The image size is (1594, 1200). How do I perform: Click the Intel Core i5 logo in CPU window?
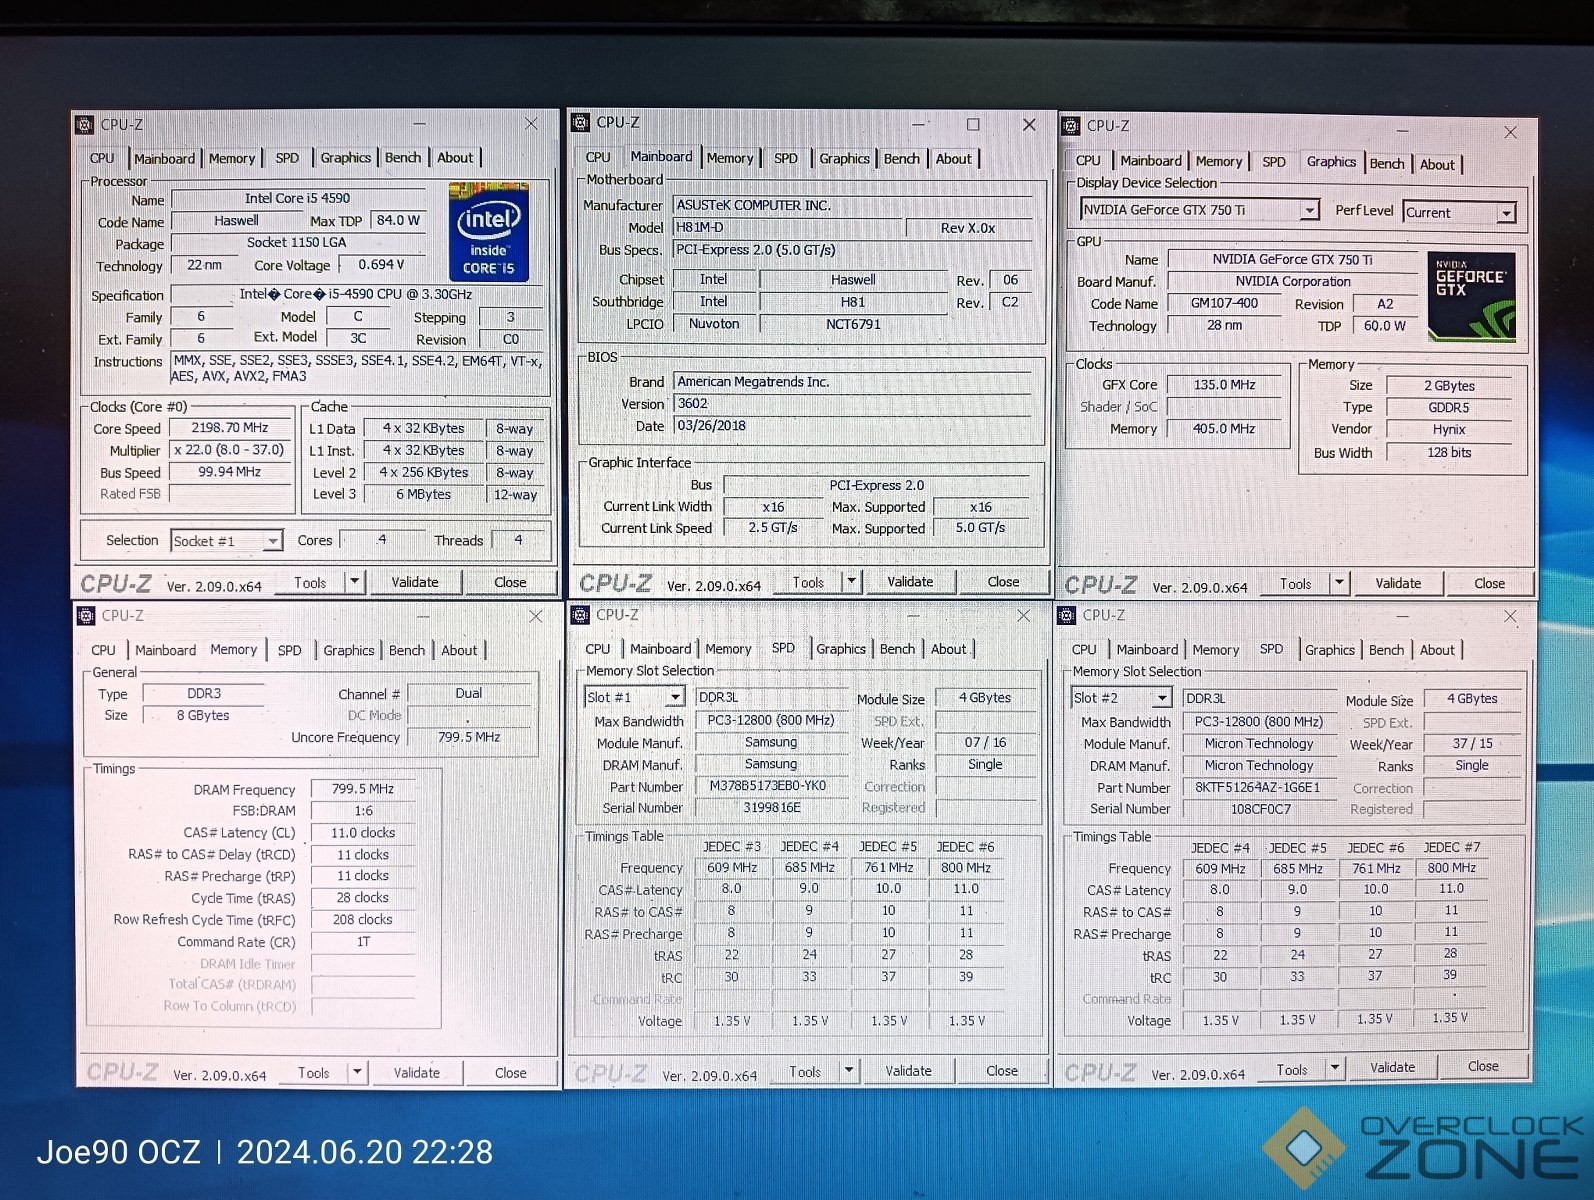click(x=488, y=232)
